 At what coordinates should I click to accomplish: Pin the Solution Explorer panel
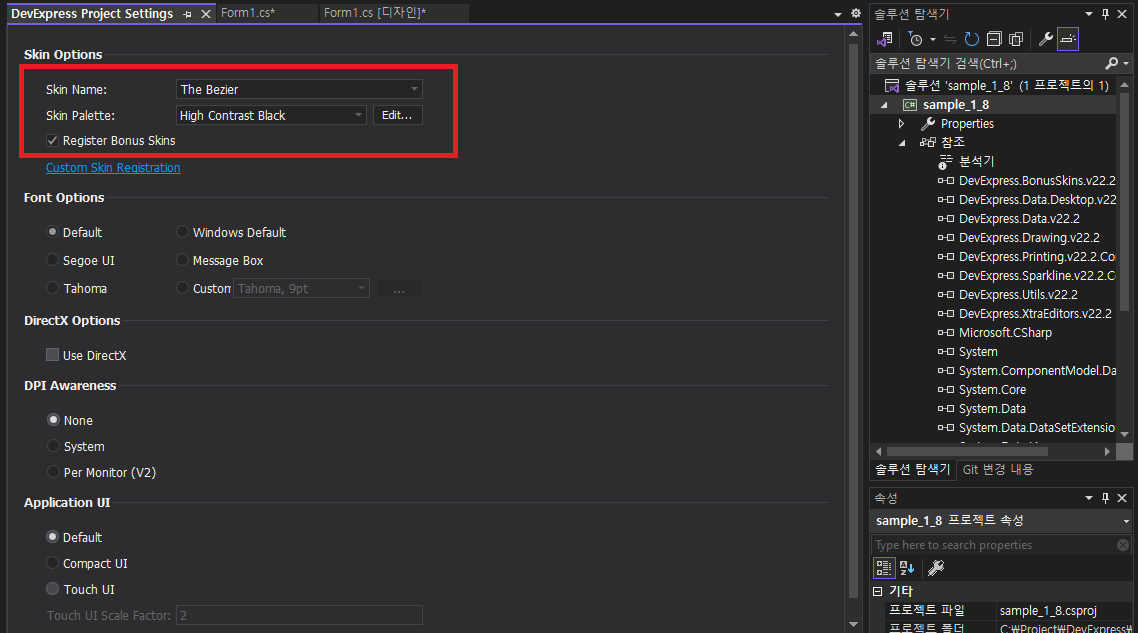coord(1105,14)
